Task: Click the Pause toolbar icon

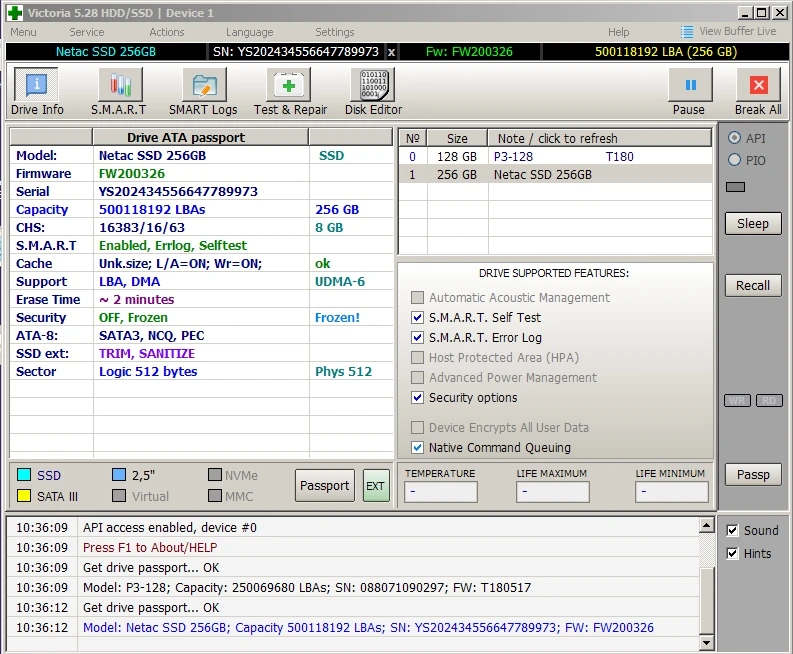Action: [690, 85]
